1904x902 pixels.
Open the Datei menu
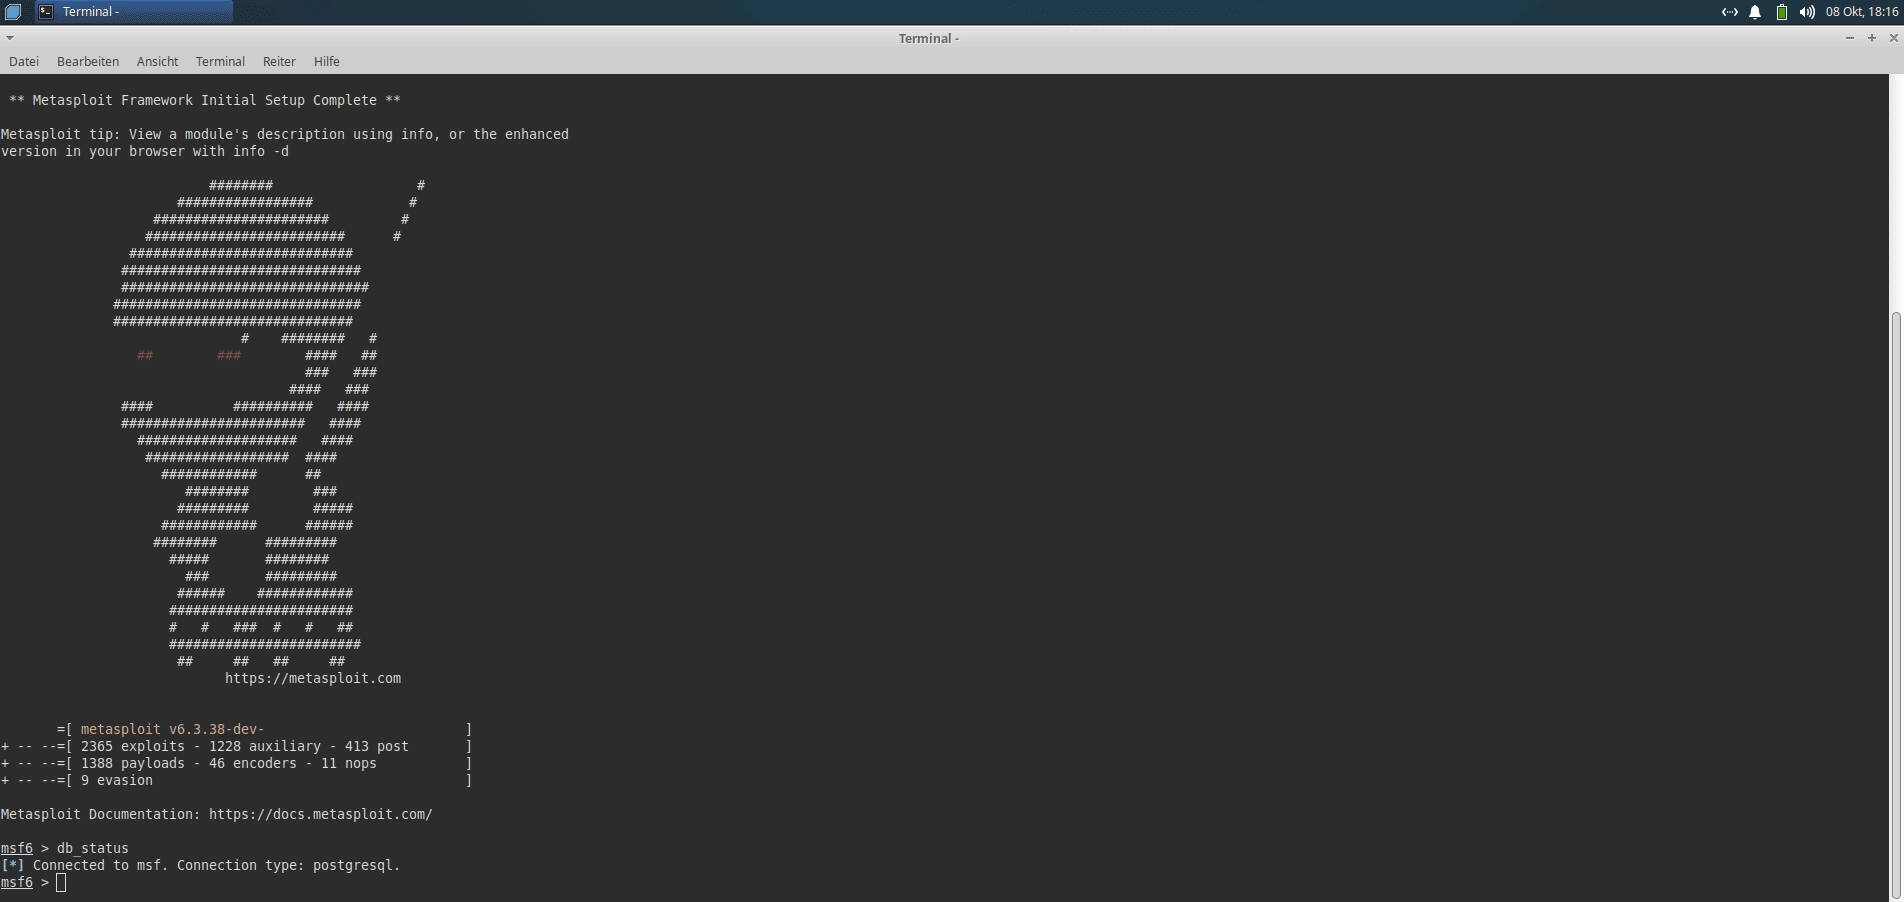[24, 62]
